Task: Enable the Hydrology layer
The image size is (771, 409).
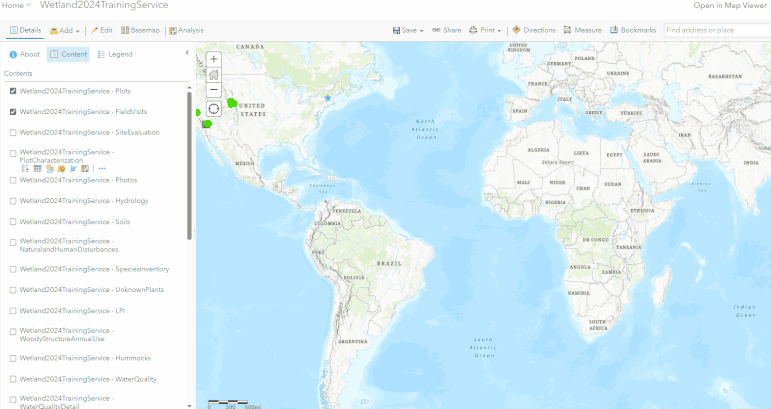Action: 13,201
